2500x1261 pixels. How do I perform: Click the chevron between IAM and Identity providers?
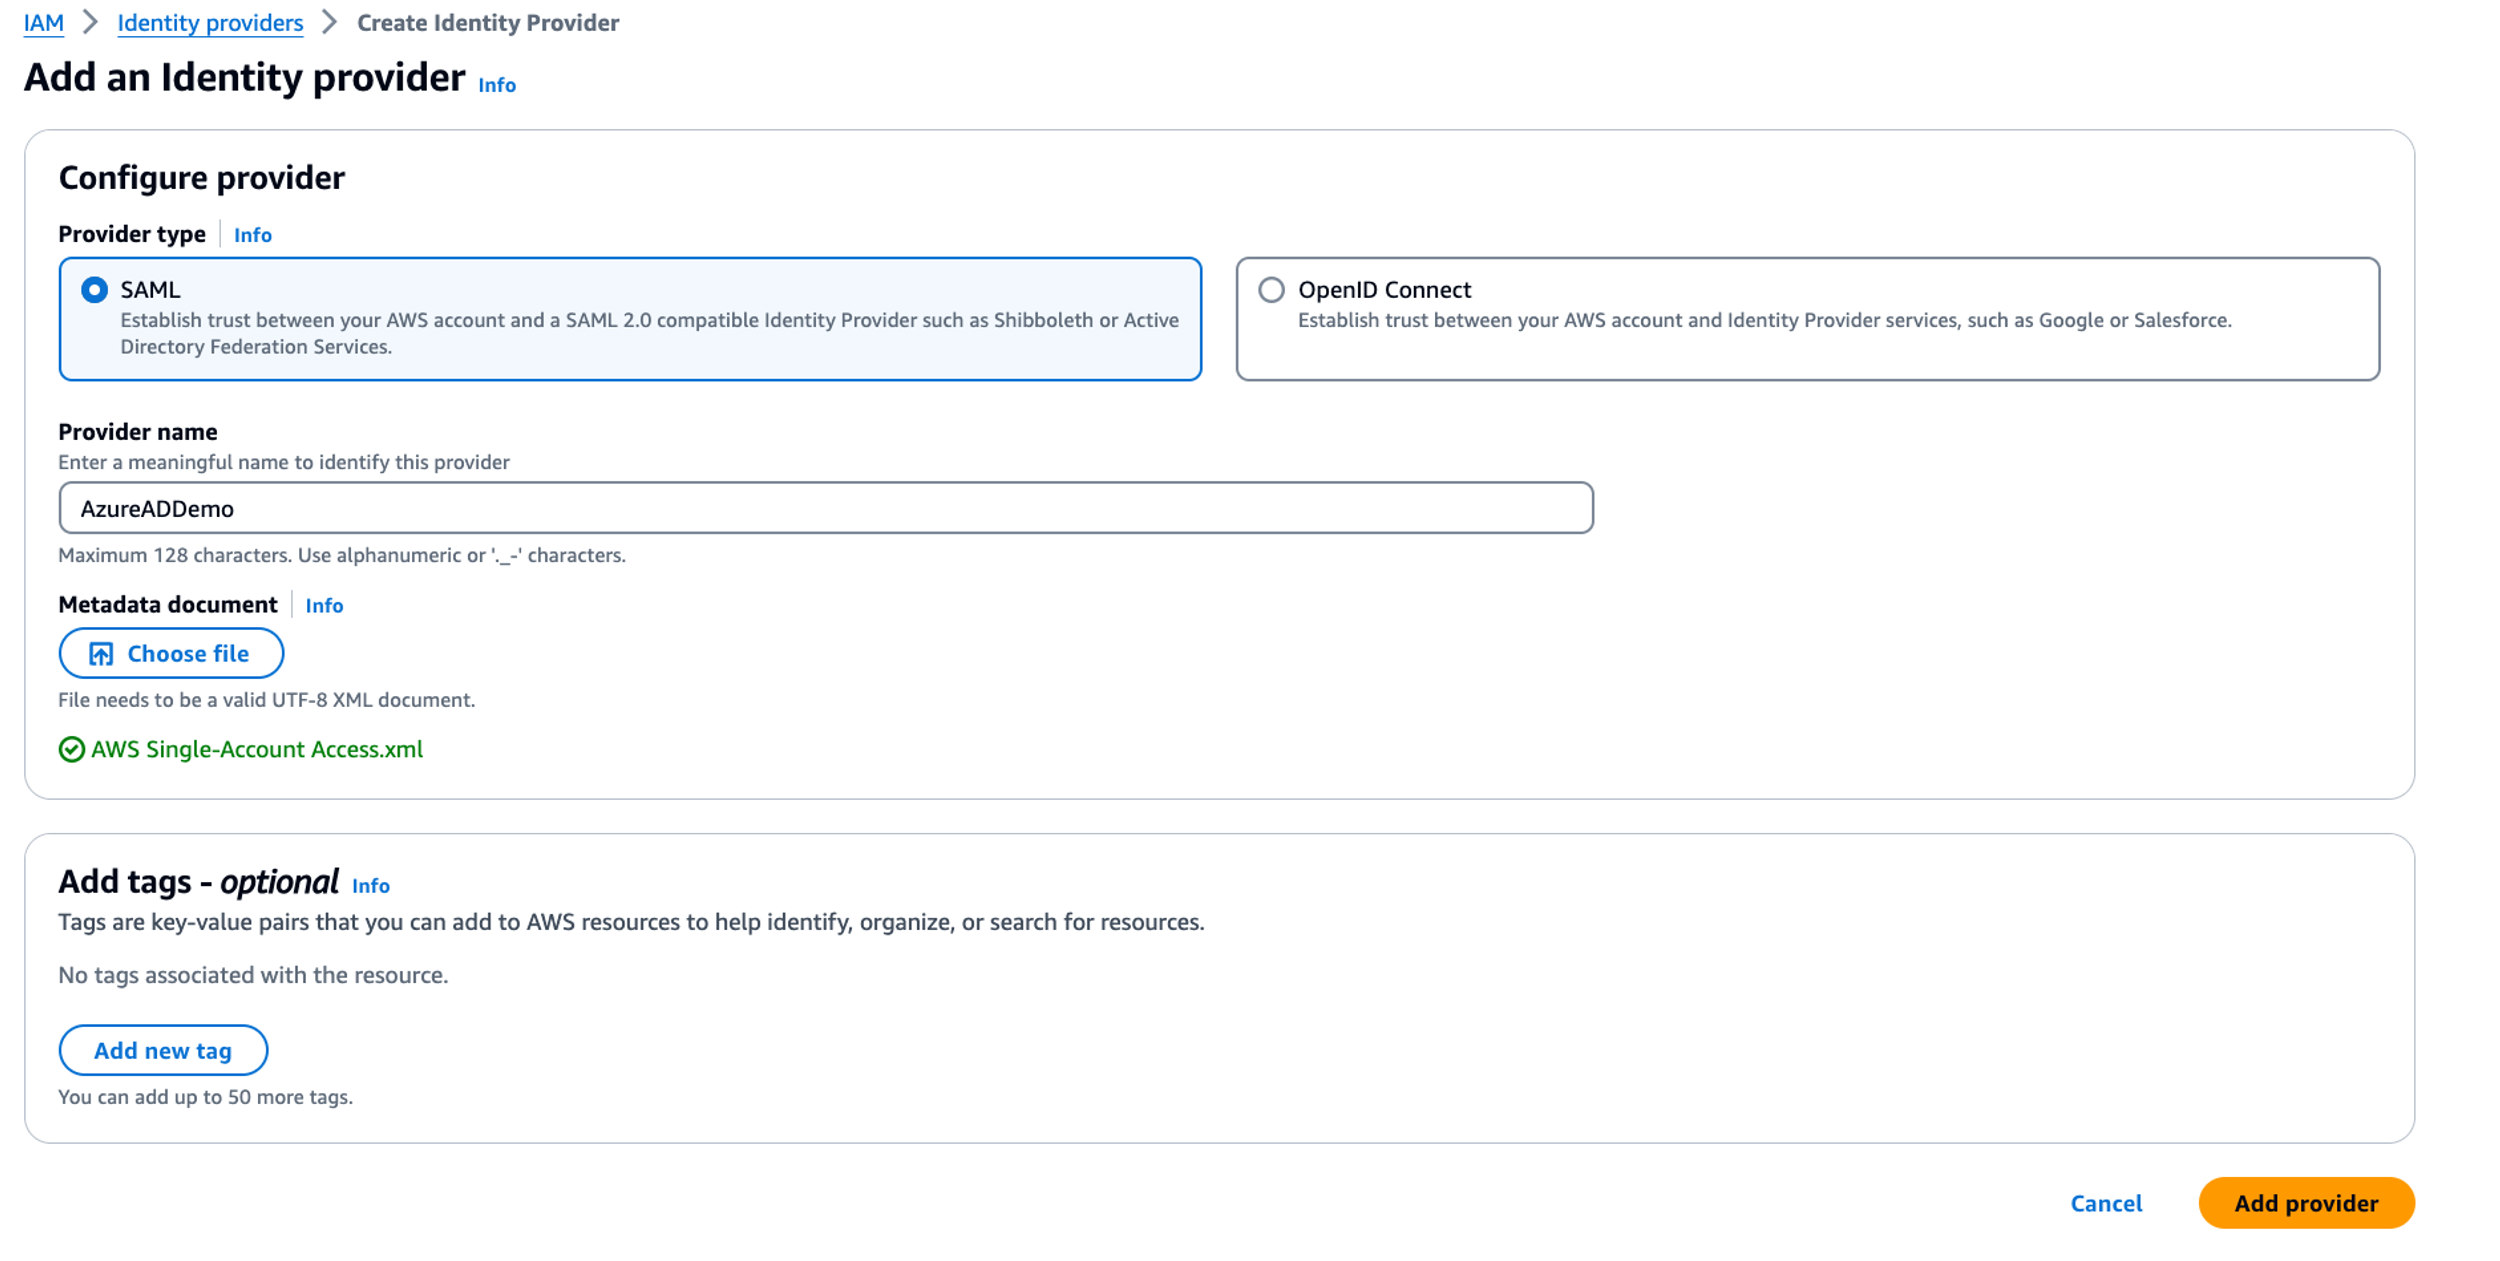pyautogui.click(x=90, y=22)
